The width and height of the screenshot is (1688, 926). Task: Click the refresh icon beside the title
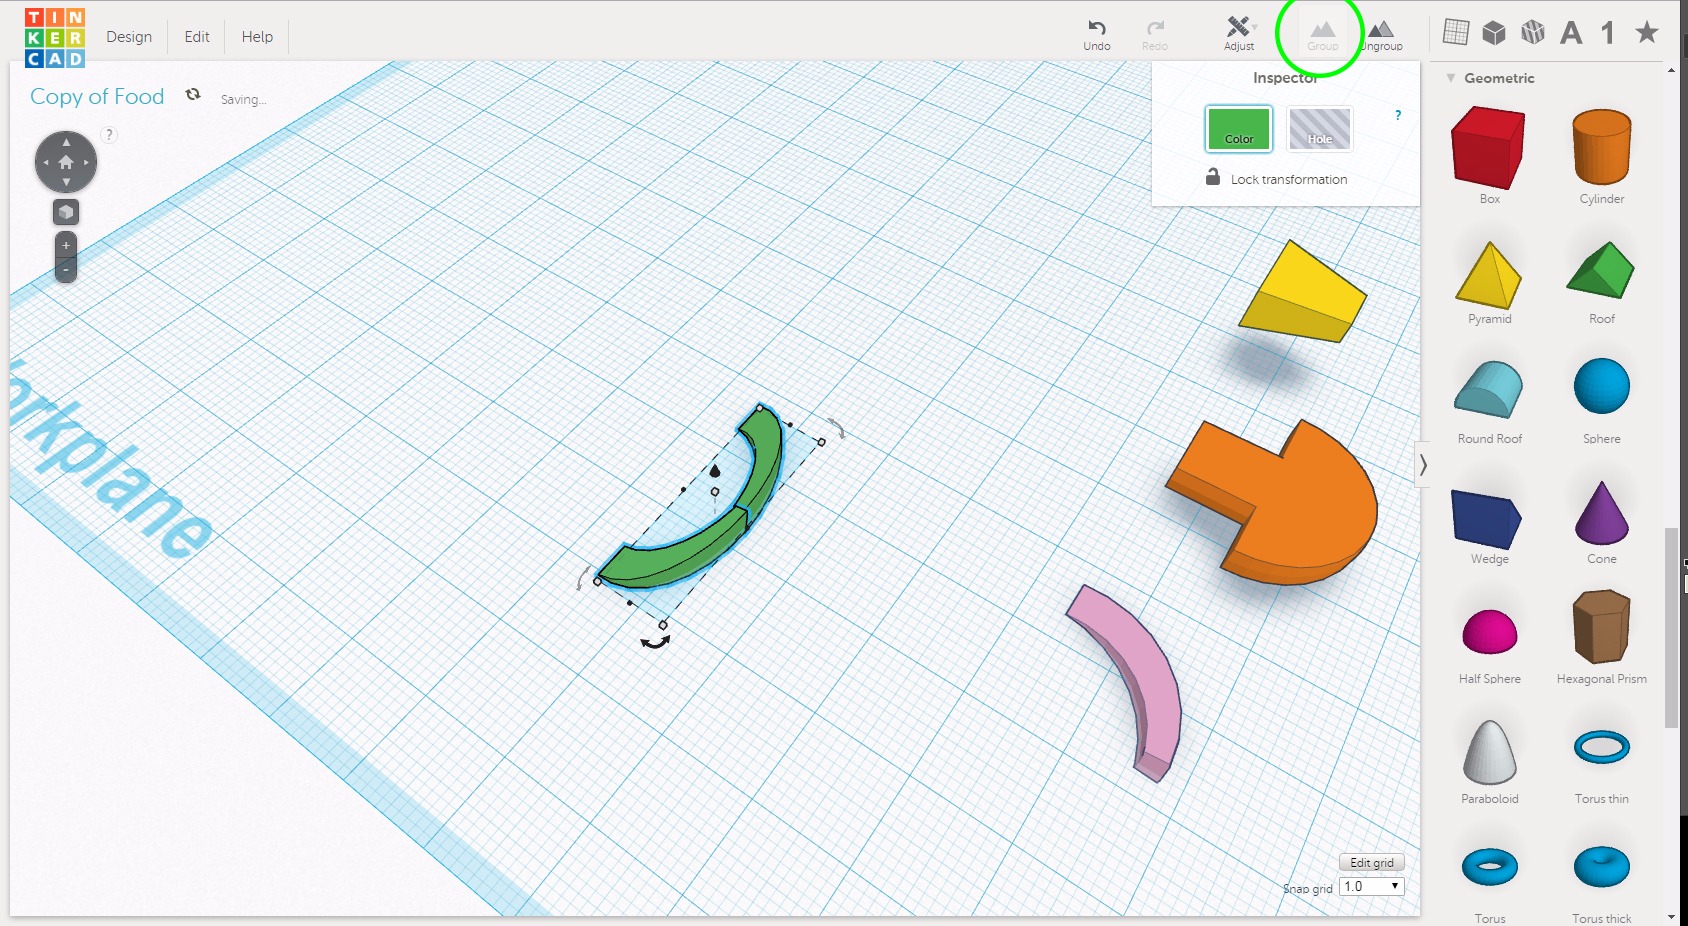[193, 94]
